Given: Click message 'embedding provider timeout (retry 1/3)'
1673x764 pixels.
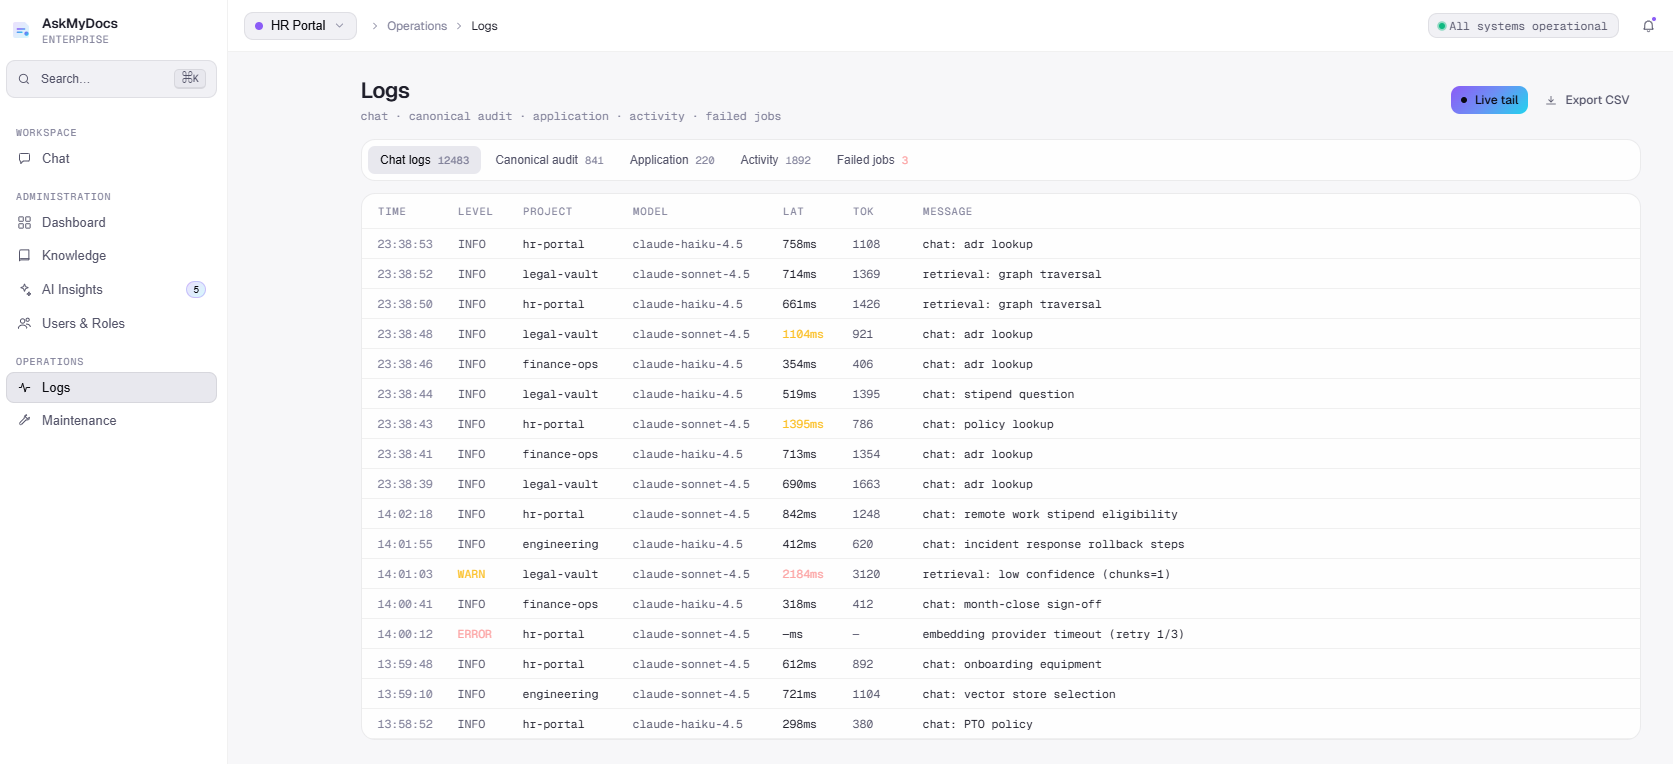Looking at the screenshot, I should (x=1053, y=634).
